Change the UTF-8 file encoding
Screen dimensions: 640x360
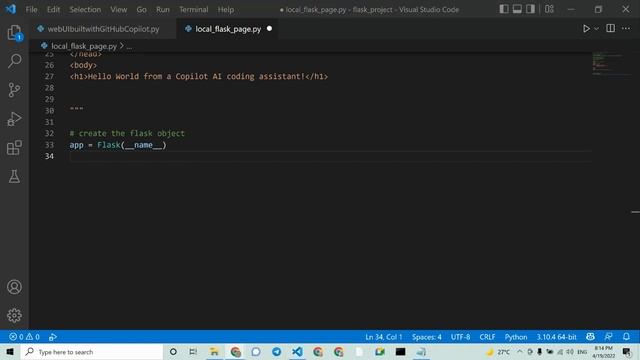pyautogui.click(x=460, y=337)
